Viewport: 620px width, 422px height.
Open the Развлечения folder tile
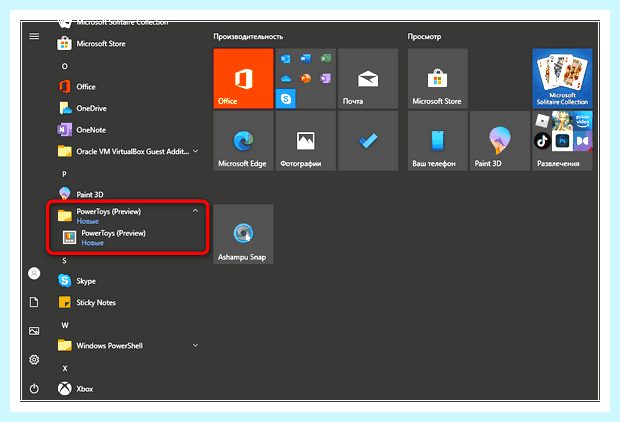point(562,141)
